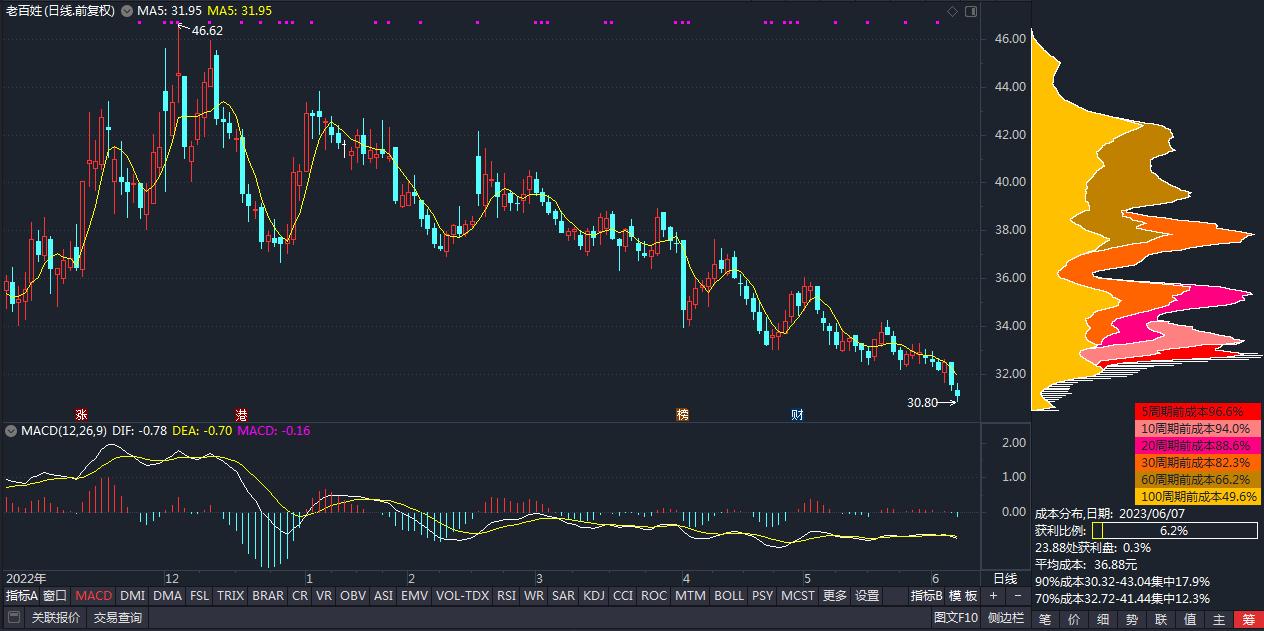Select the KDJ indicator
The height and width of the screenshot is (631, 1264).
tap(594, 595)
